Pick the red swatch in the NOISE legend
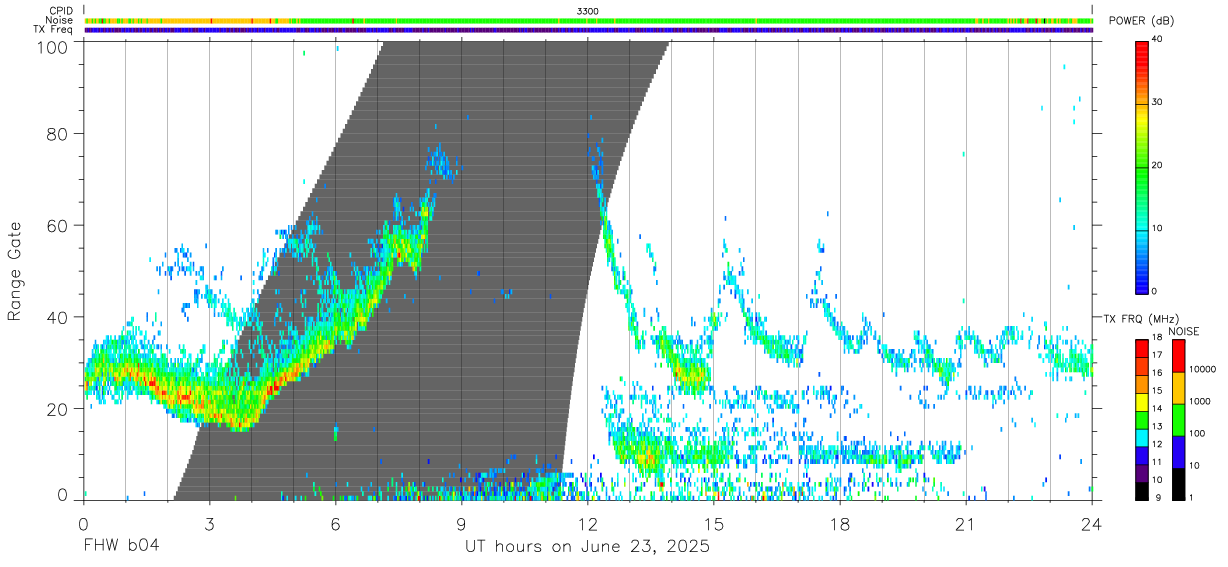The width and height of the screenshot is (1228, 567). pyautogui.click(x=1179, y=355)
